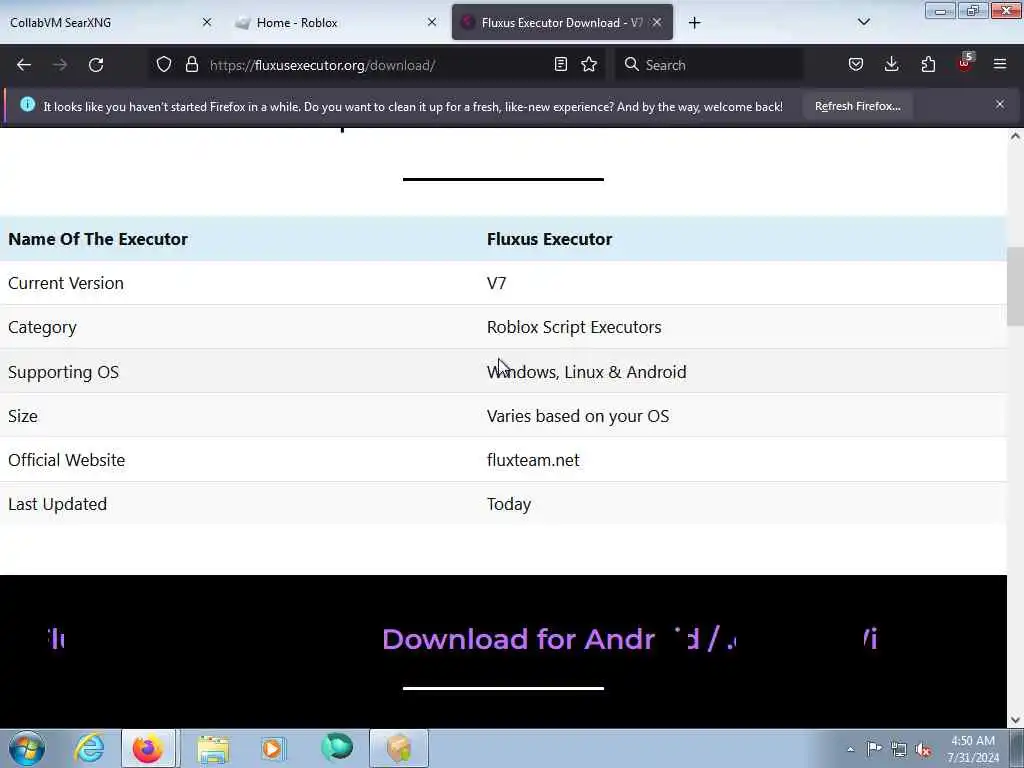Click the Firefox taskbar icon
The width and height of the screenshot is (1024, 768).
tap(148, 748)
